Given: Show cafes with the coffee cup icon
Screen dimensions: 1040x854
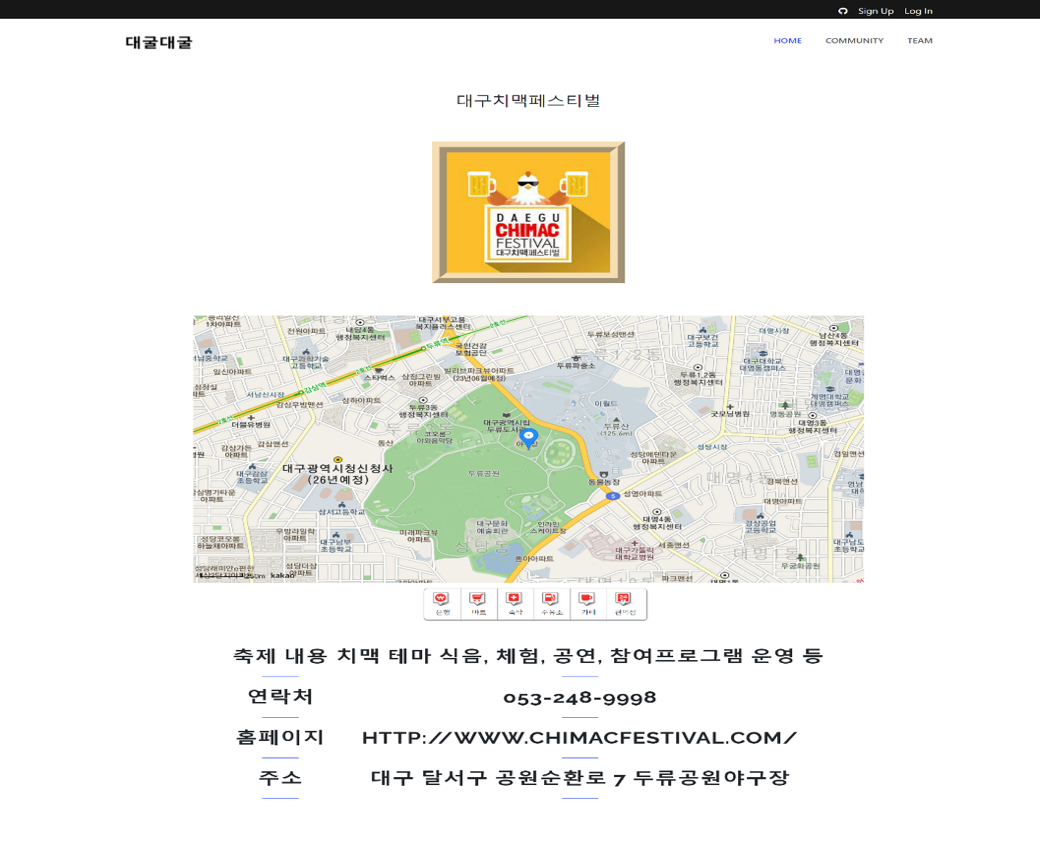Looking at the screenshot, I should pyautogui.click(x=588, y=604).
